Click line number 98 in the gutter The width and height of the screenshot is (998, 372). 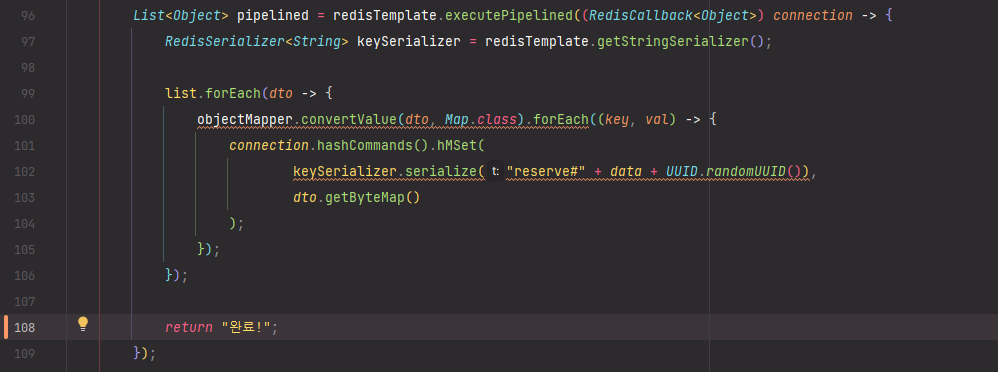pyautogui.click(x=27, y=68)
